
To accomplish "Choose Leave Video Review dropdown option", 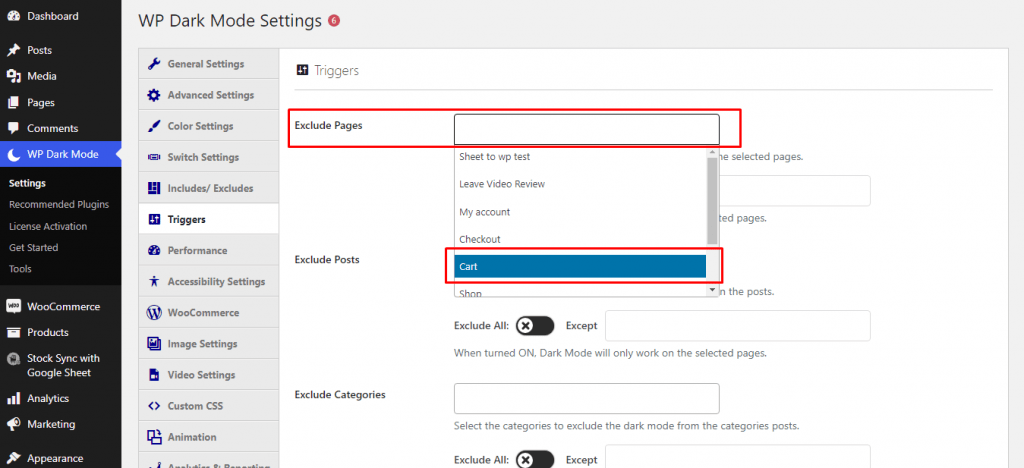I will tap(581, 184).
